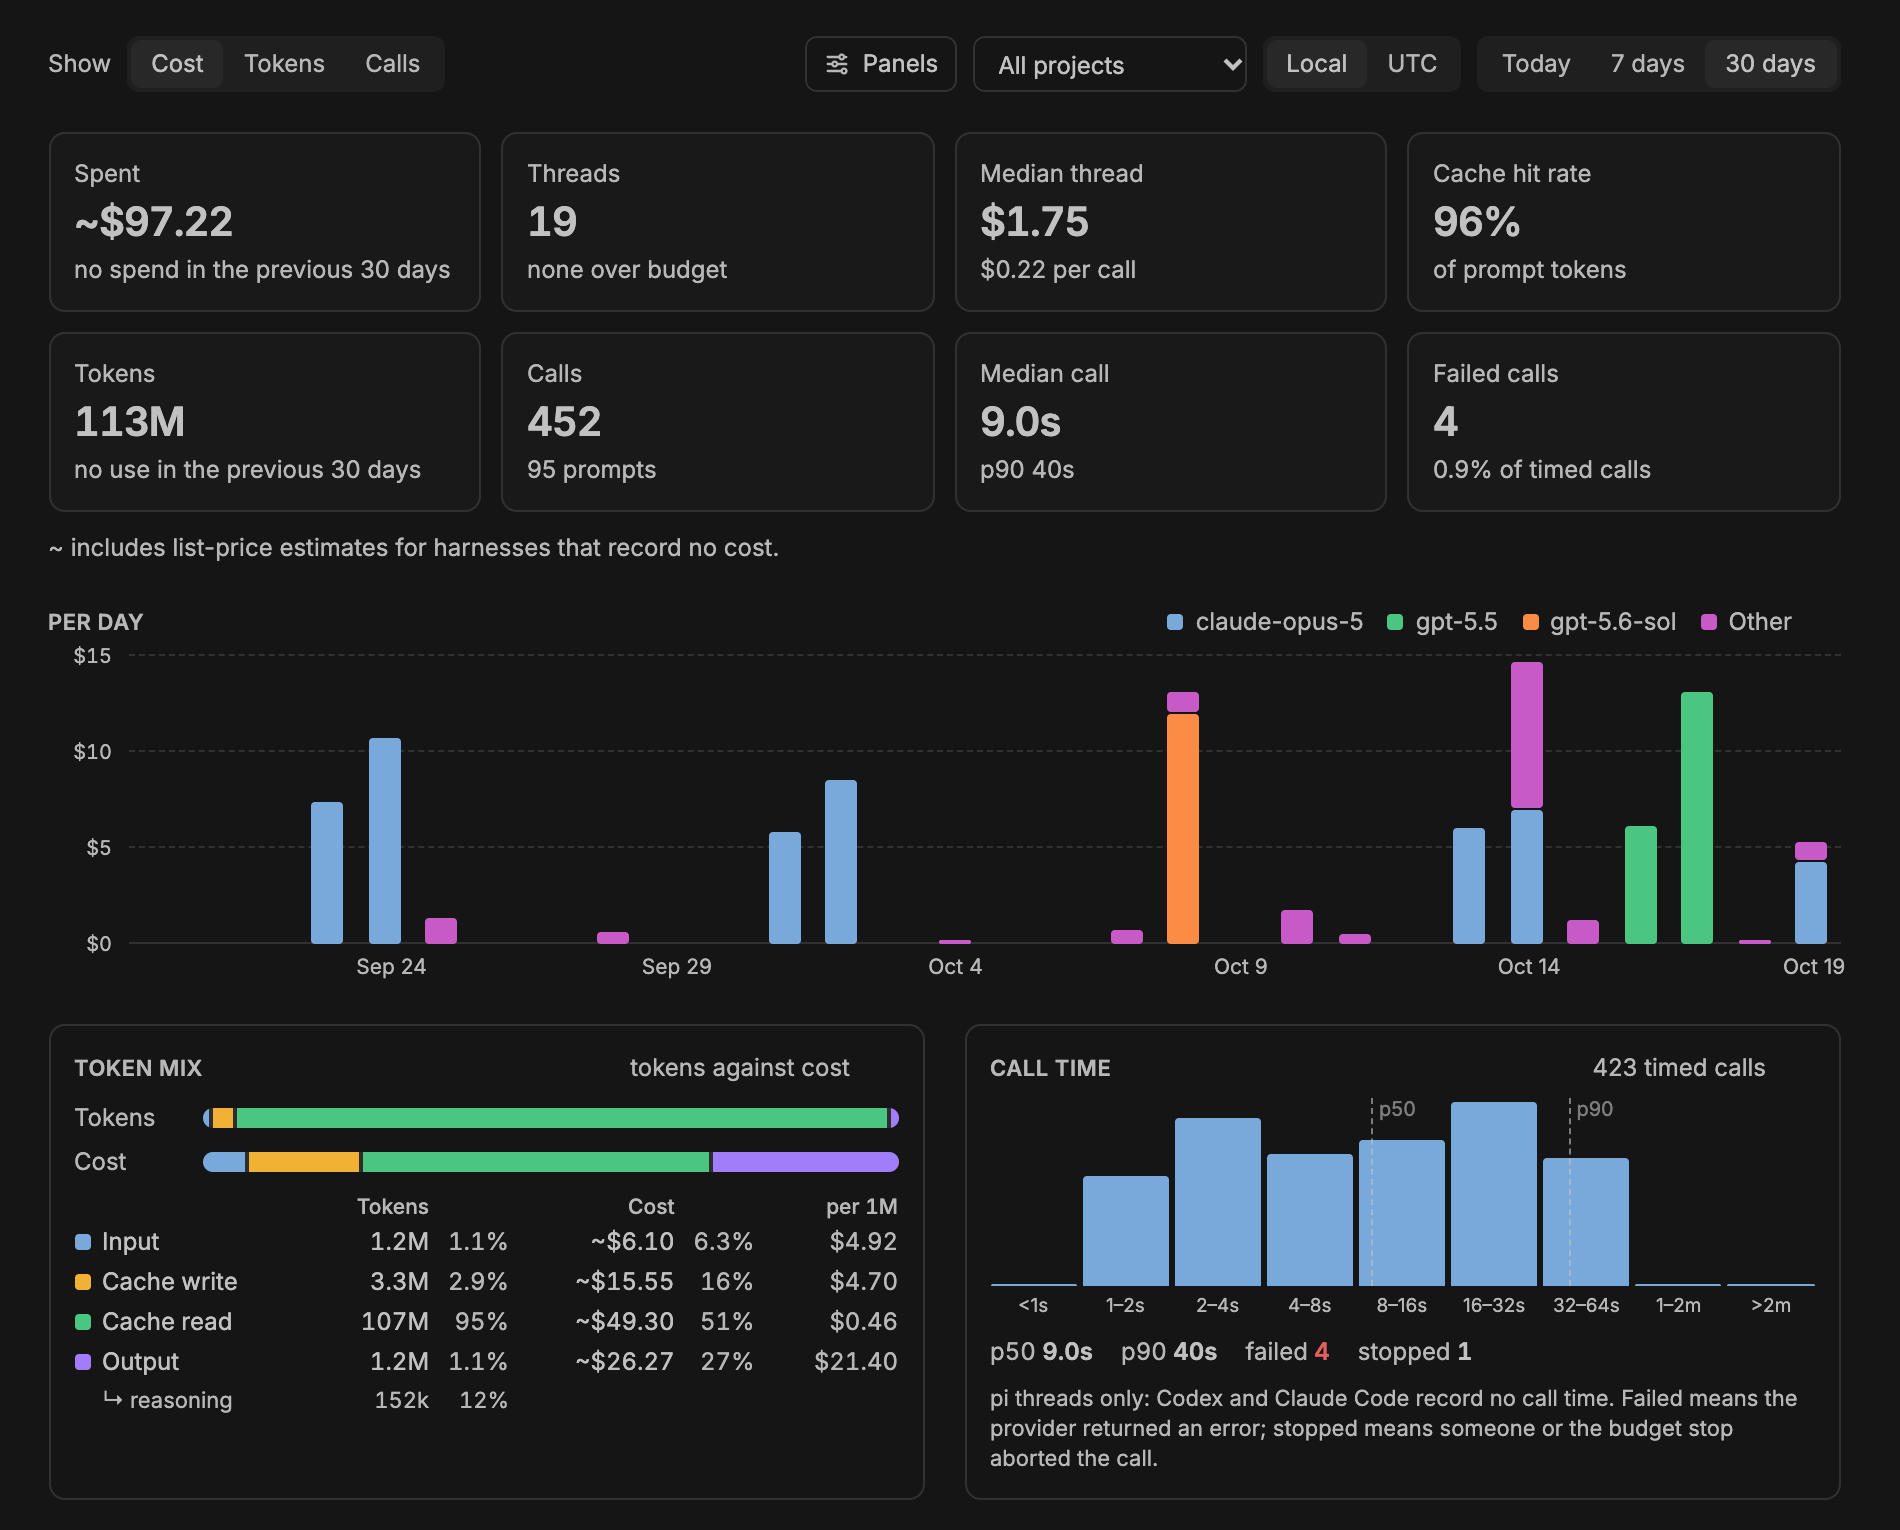Click the '~$49.30' cache read cost
Image resolution: width=1900 pixels, height=1530 pixels.
624,1322
